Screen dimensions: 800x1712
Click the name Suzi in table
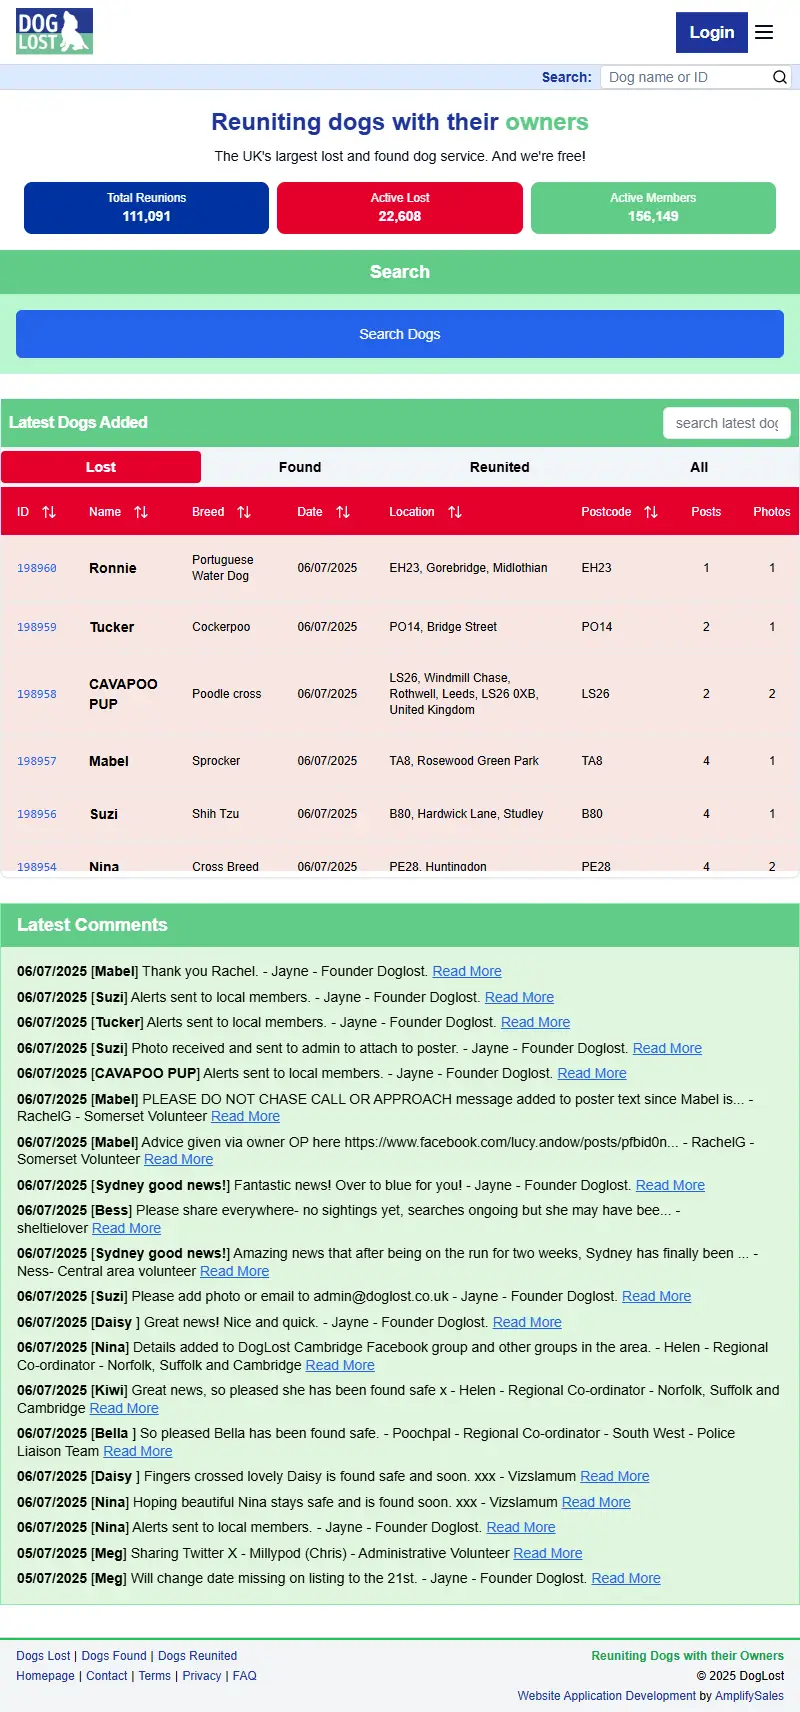[104, 814]
